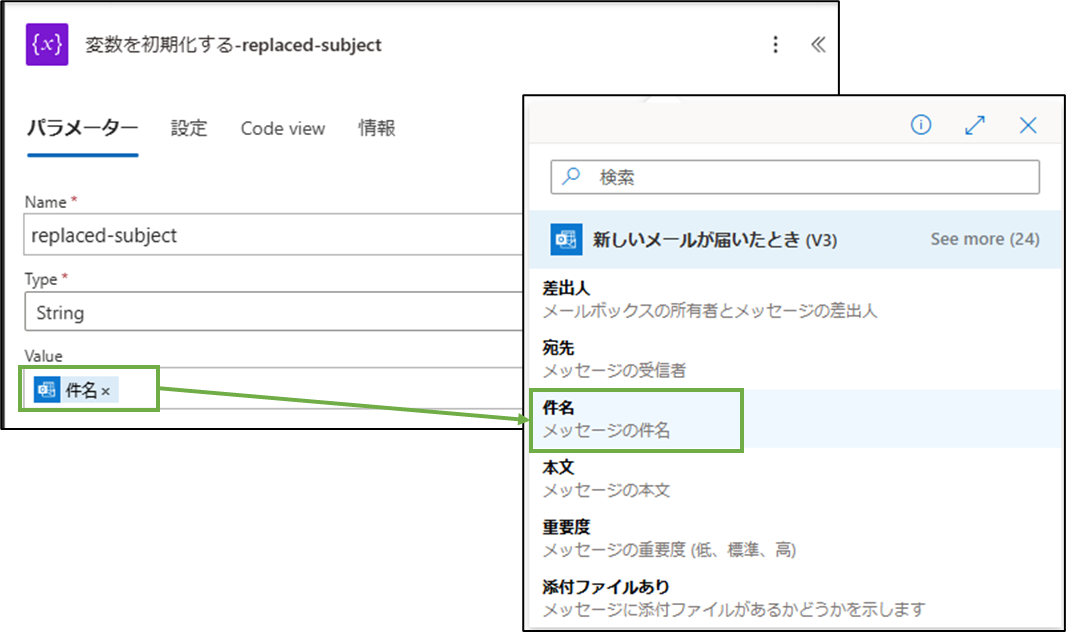Screen dimensions: 1066x632
Task: Open the 情報 tab
Action: point(377,128)
